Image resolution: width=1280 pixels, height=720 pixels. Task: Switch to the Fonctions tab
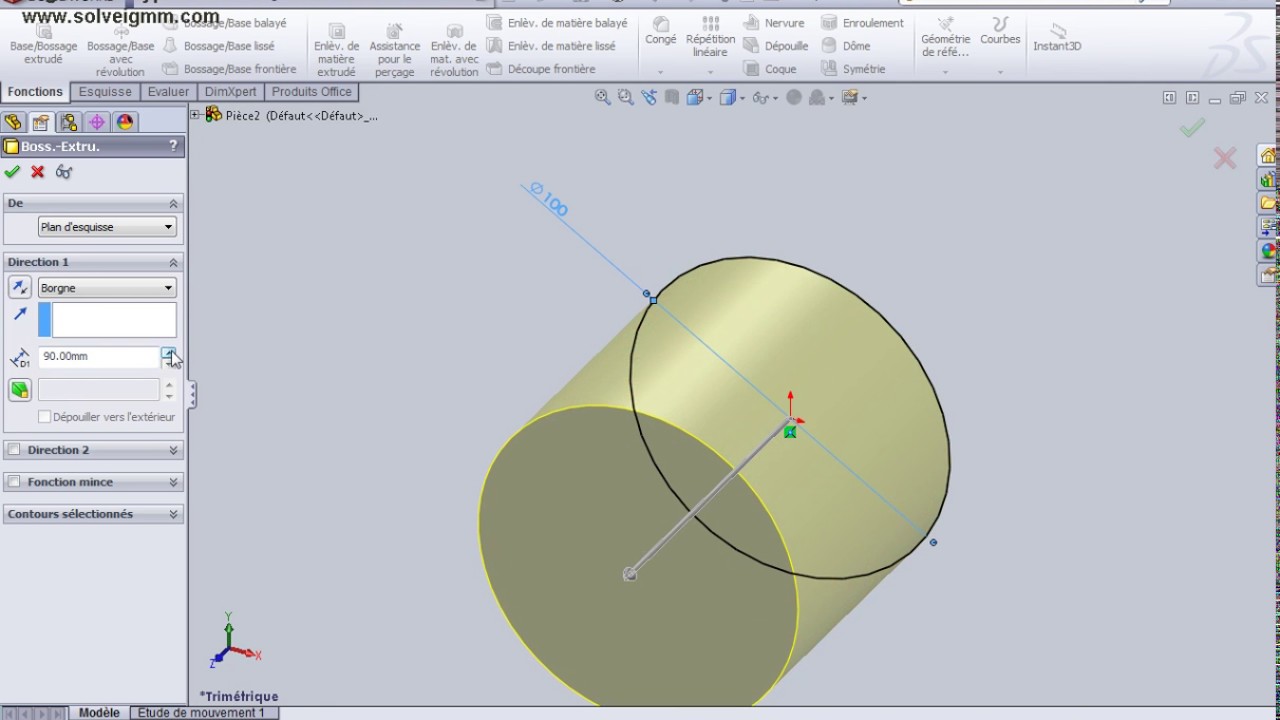35,92
